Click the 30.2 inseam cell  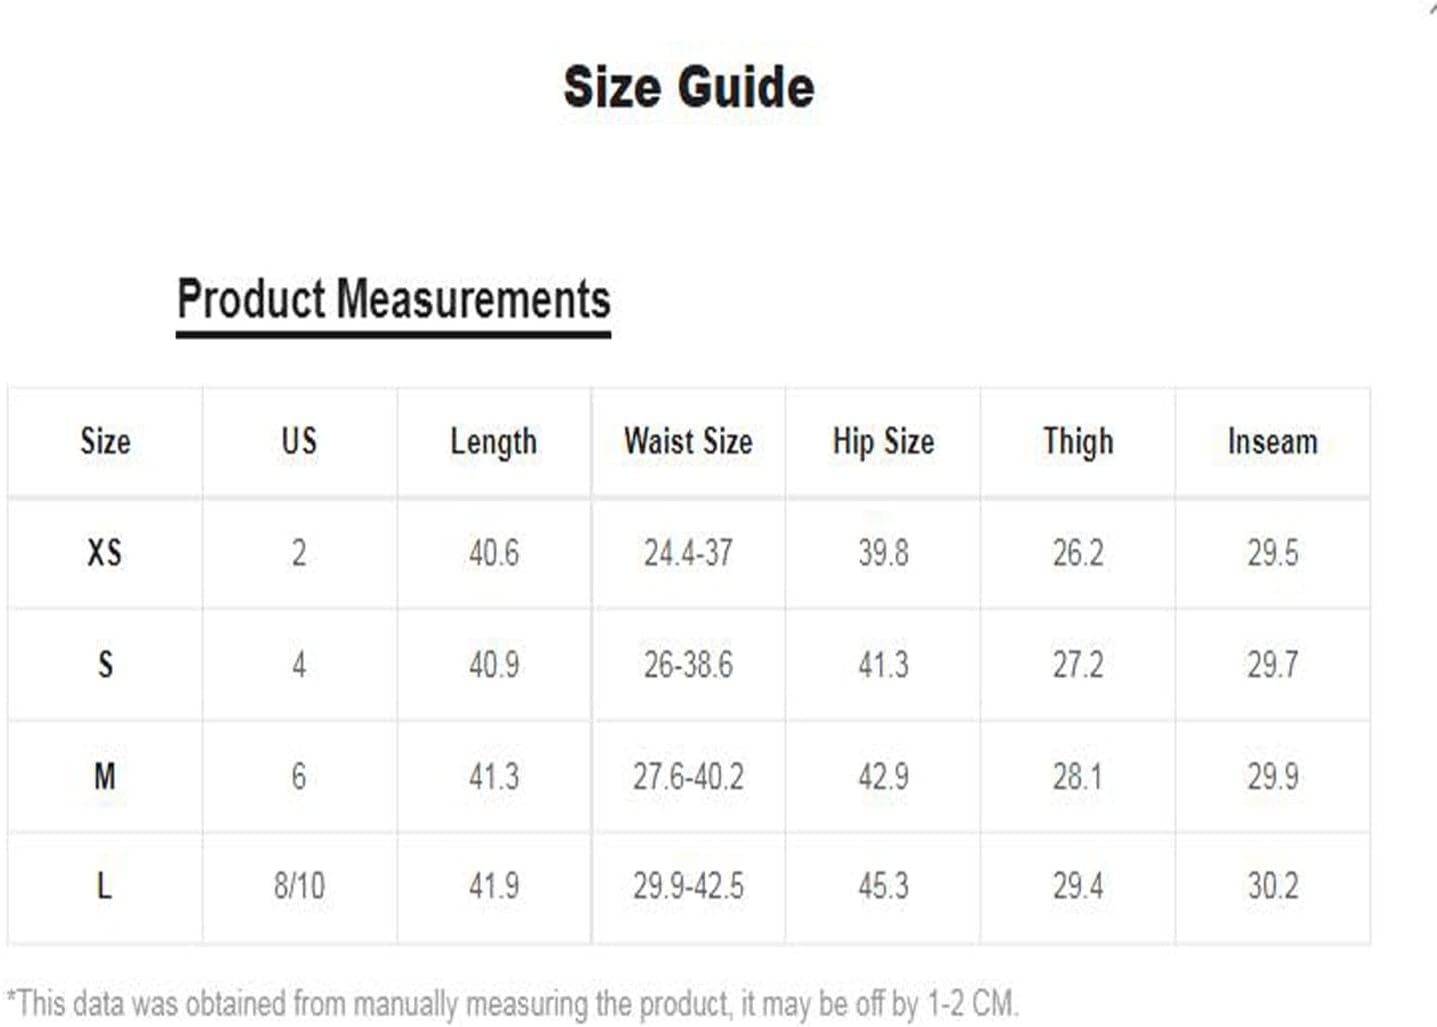point(1272,886)
